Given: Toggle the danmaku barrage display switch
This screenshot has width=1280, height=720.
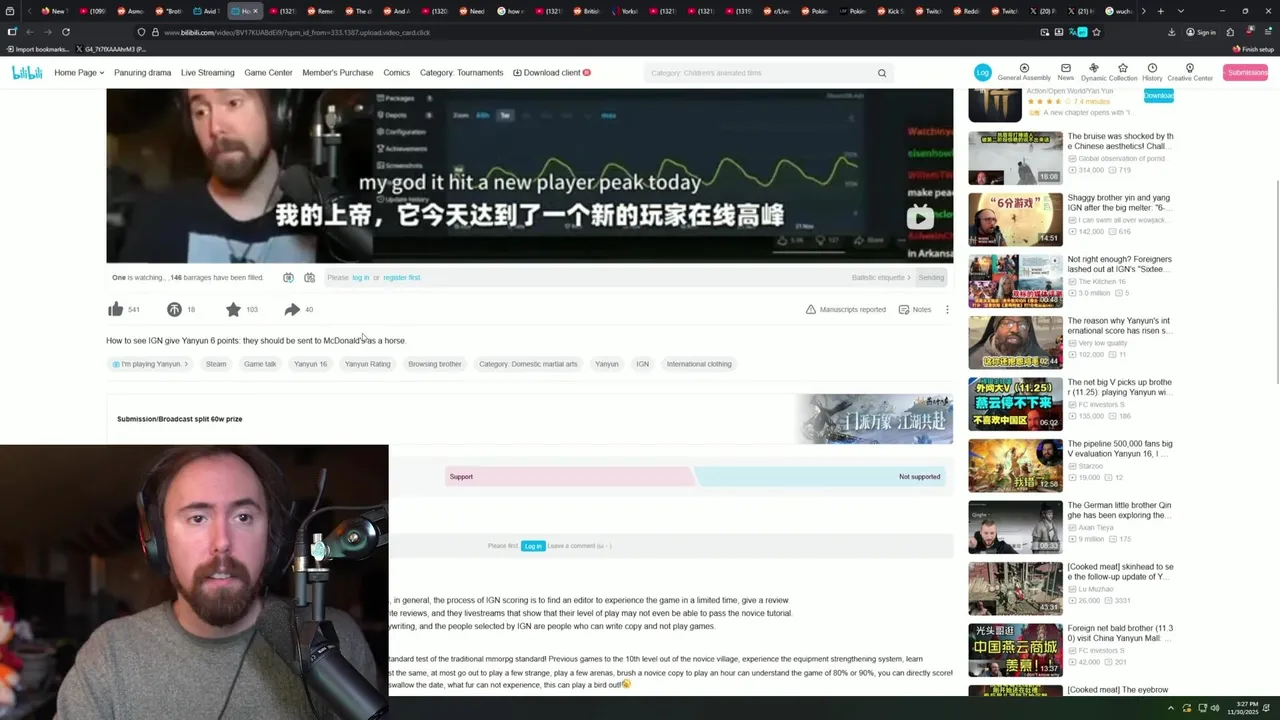Looking at the screenshot, I should point(288,277).
